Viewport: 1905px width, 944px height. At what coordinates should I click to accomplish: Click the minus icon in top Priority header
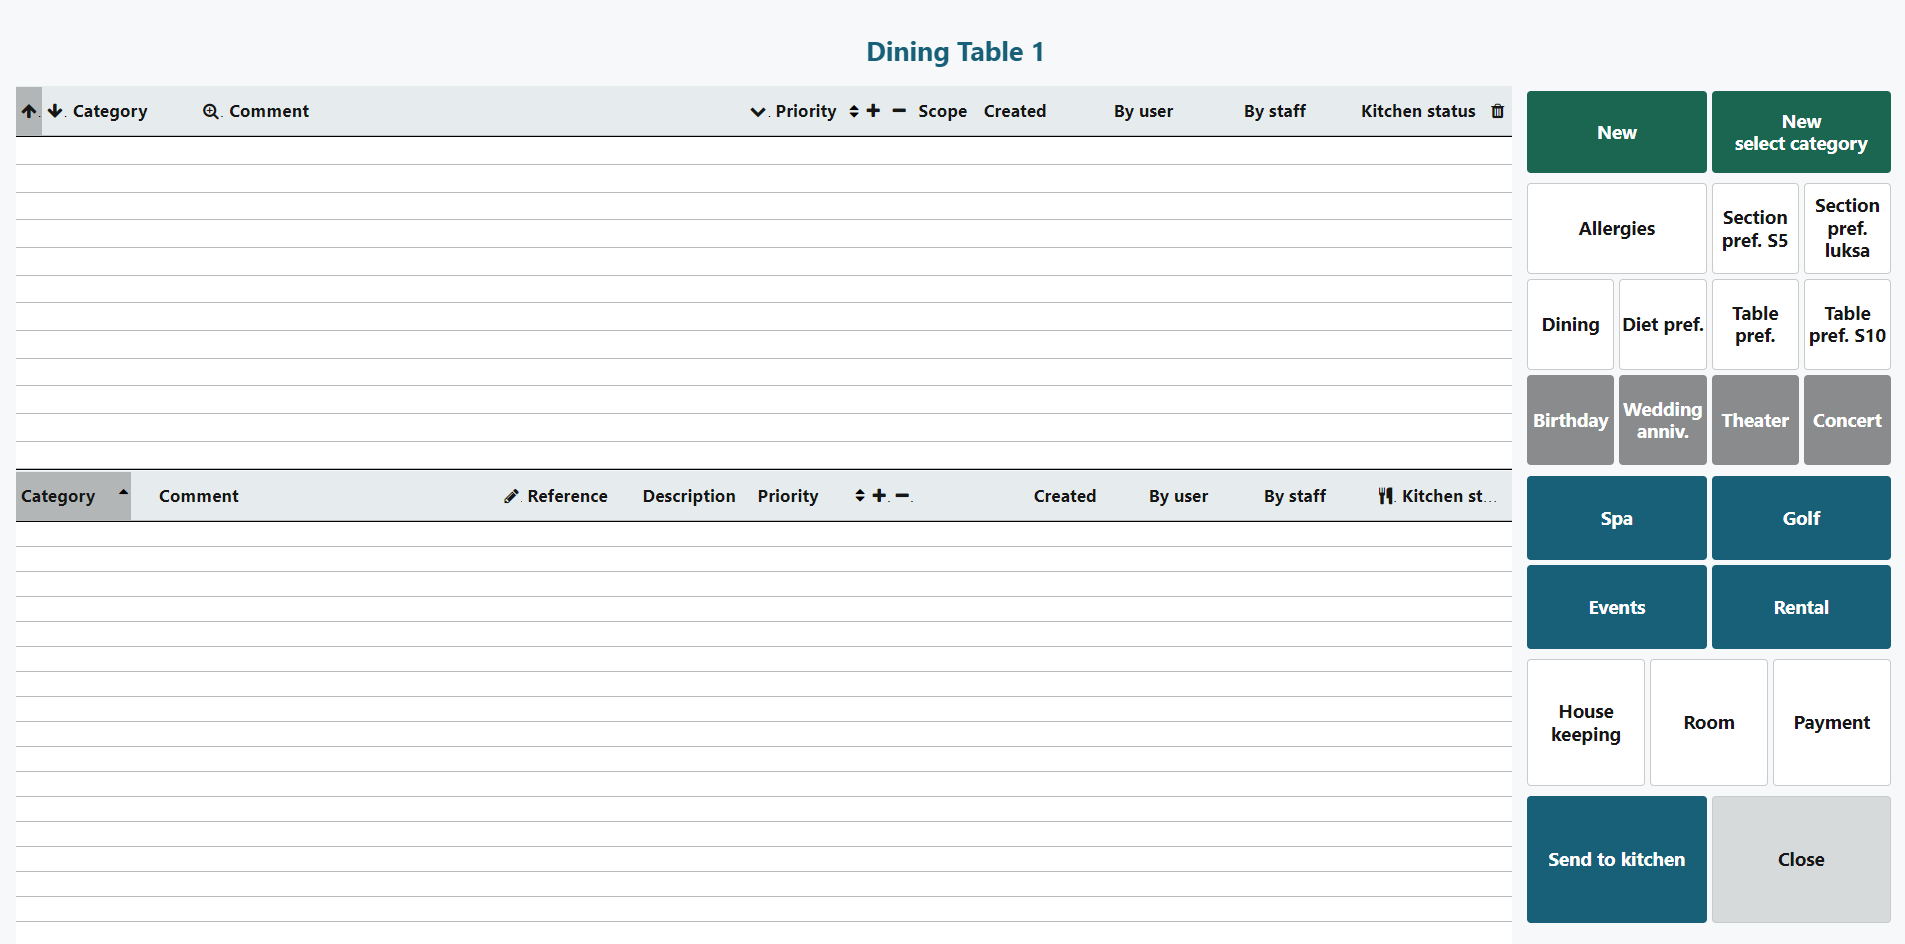899,111
